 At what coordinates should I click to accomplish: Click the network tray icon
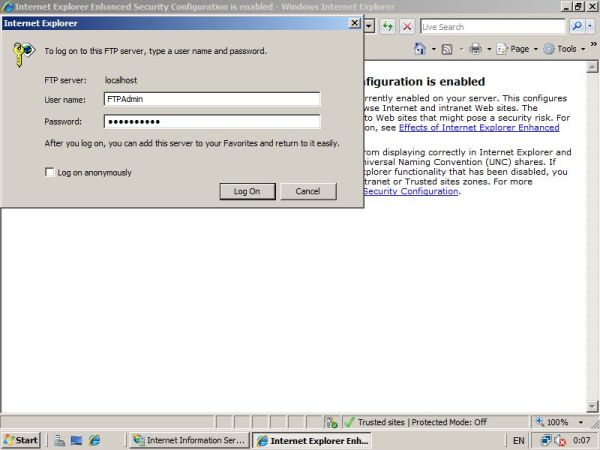pyautogui.click(x=546, y=440)
